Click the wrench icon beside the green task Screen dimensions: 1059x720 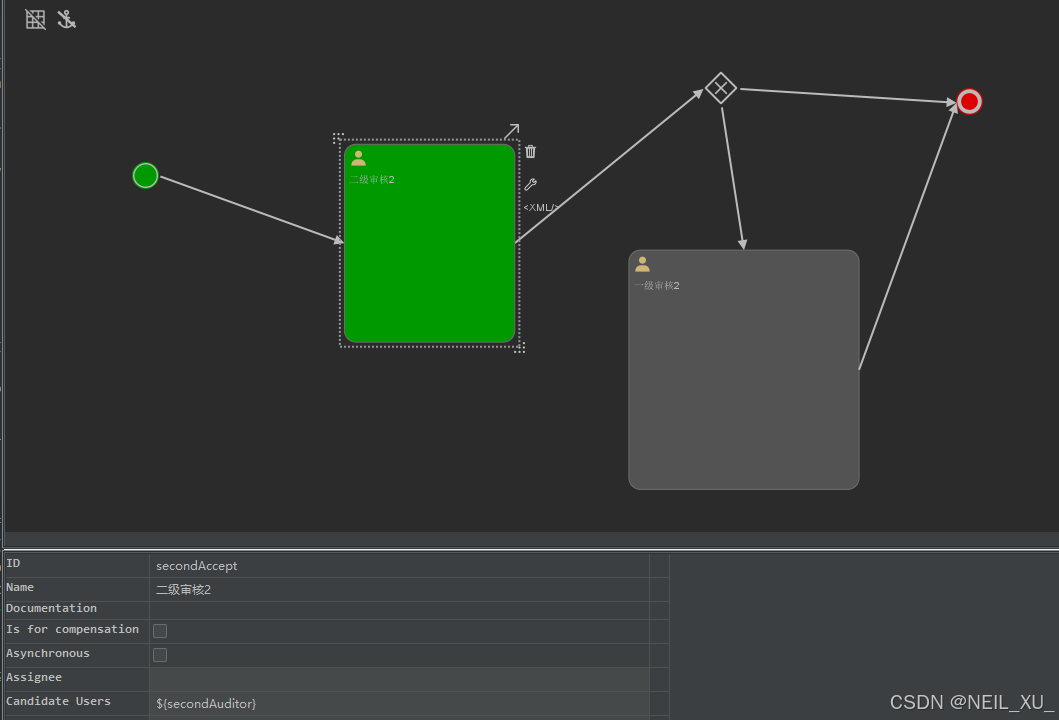tap(531, 185)
